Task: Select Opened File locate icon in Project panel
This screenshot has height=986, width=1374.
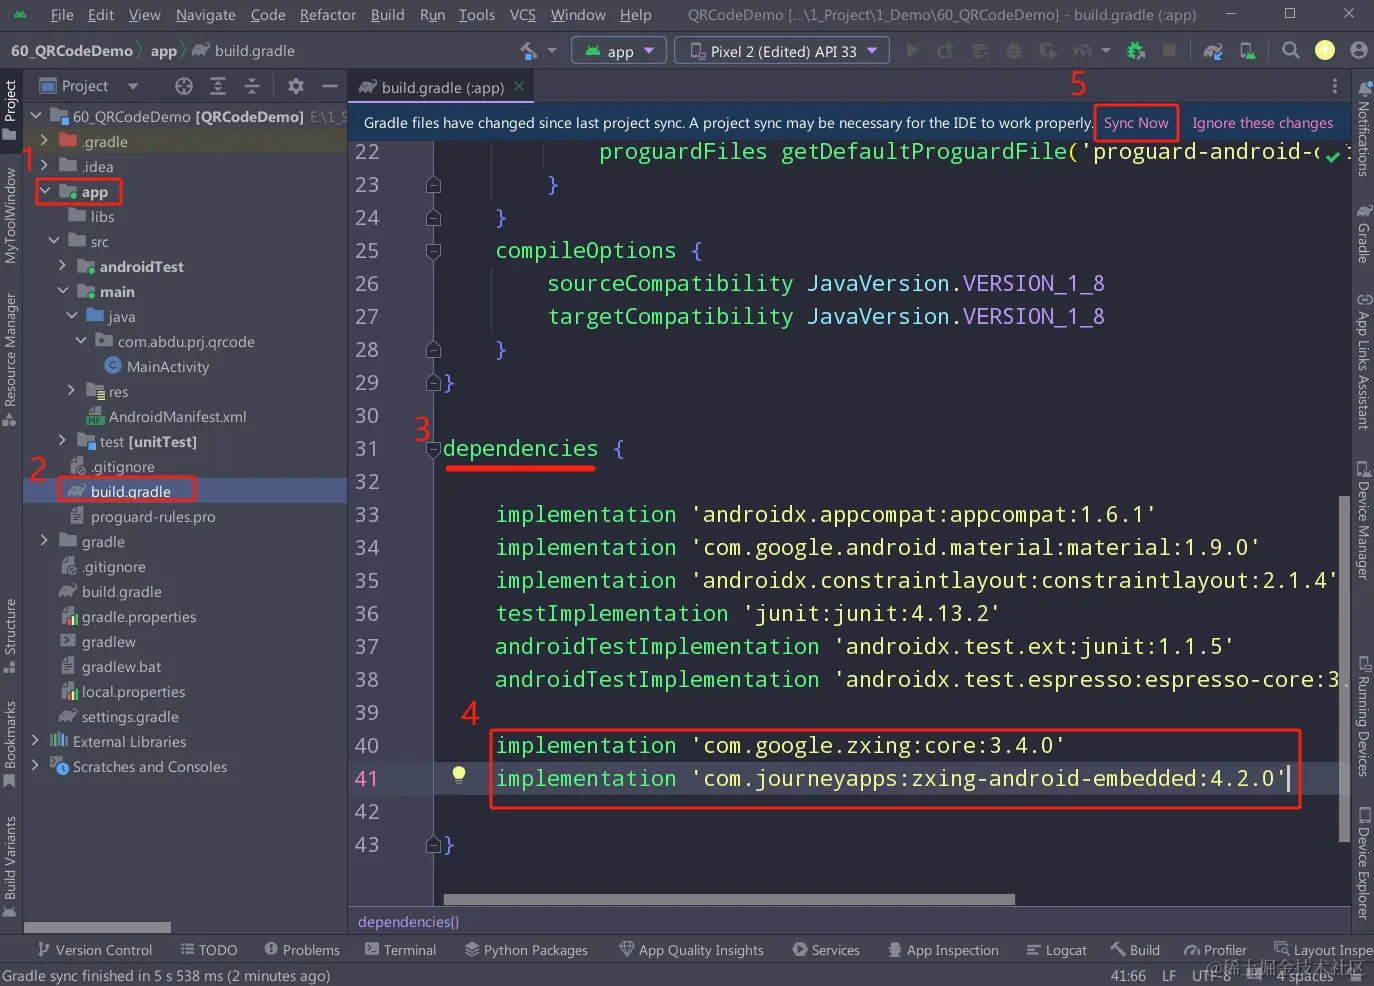Action: coord(184,86)
